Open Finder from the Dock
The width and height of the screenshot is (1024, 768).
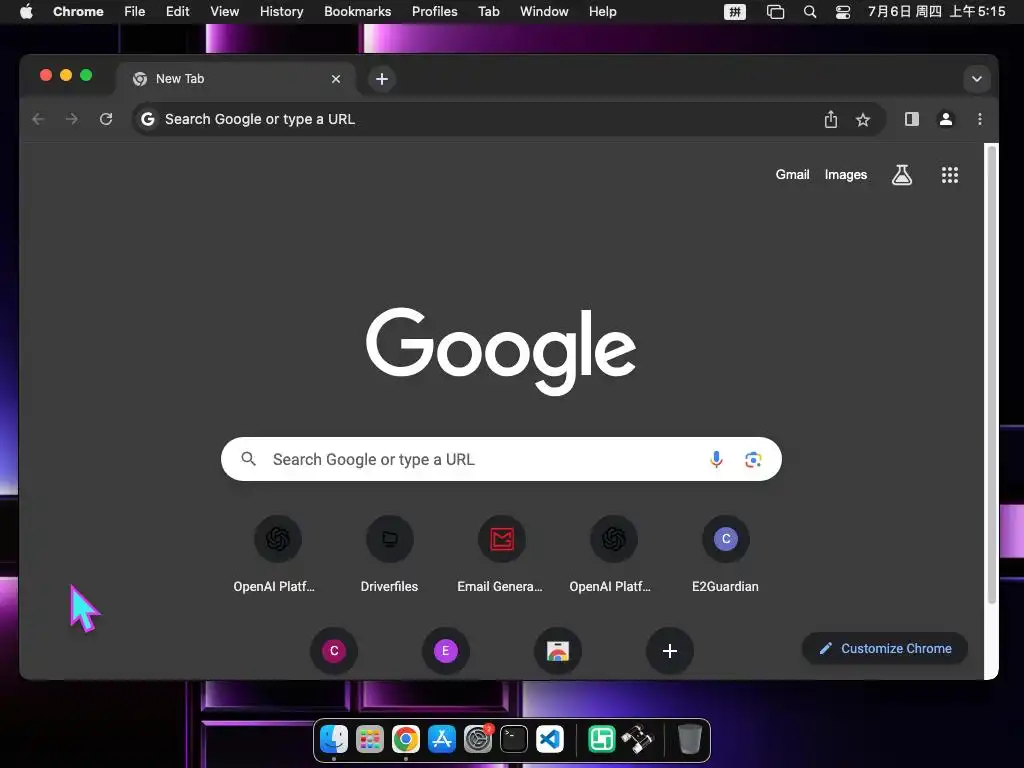(334, 739)
